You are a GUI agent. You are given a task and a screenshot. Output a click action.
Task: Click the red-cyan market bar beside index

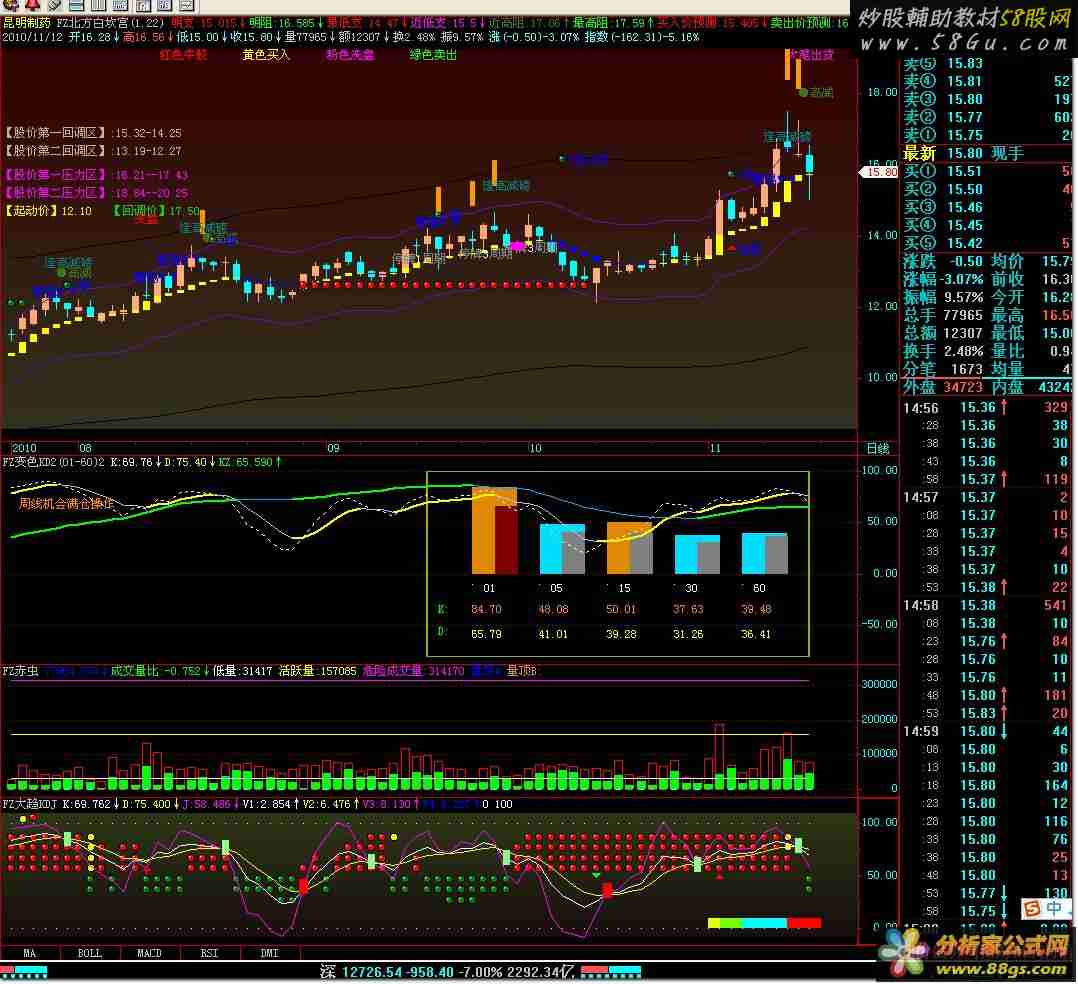click(x=611, y=972)
